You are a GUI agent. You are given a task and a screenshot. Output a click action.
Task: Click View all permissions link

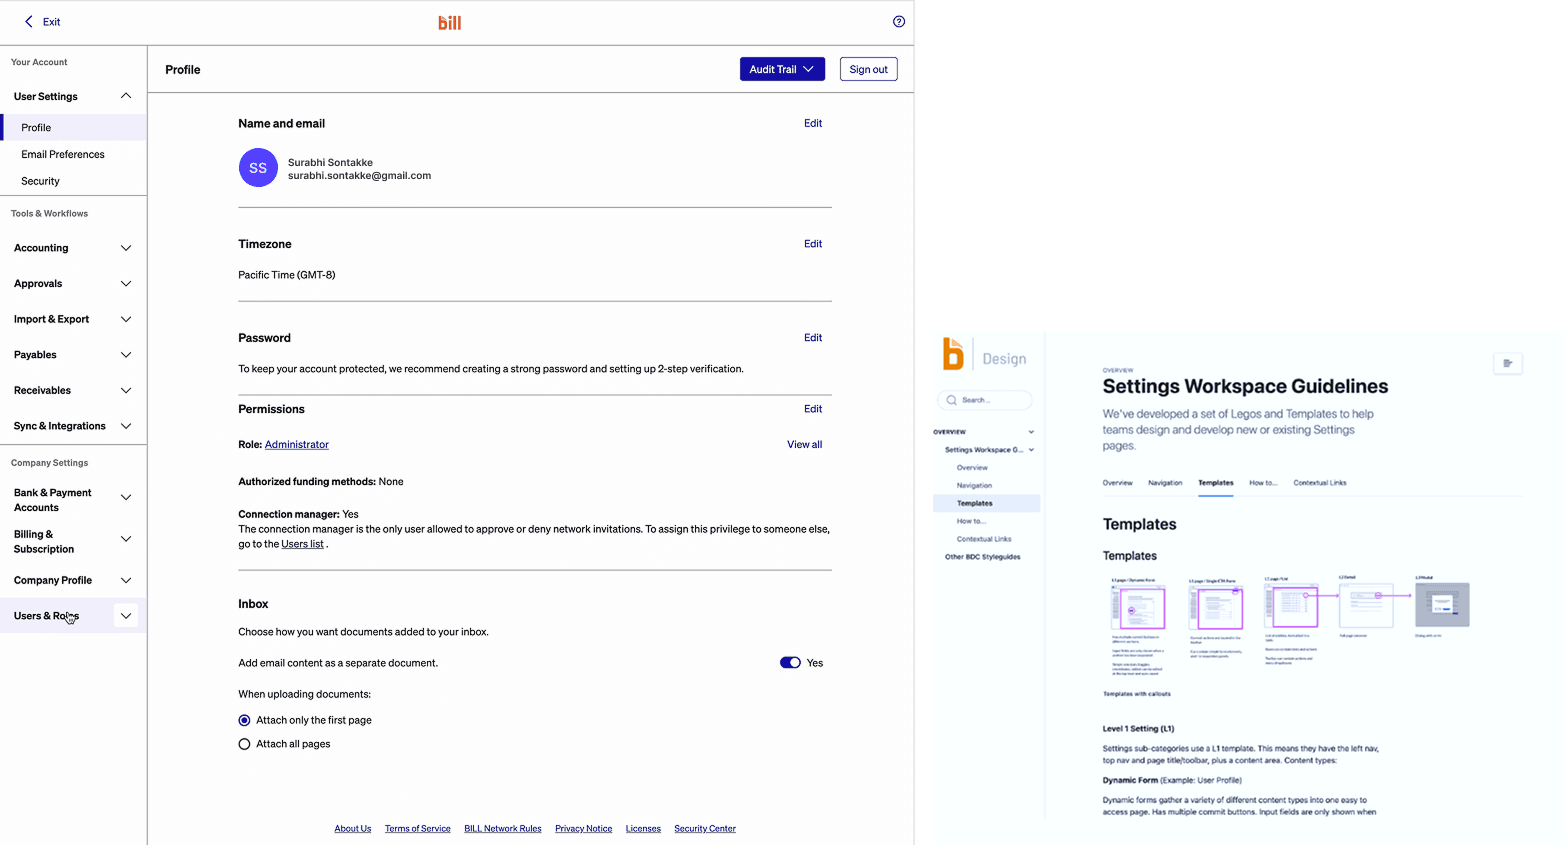point(804,445)
